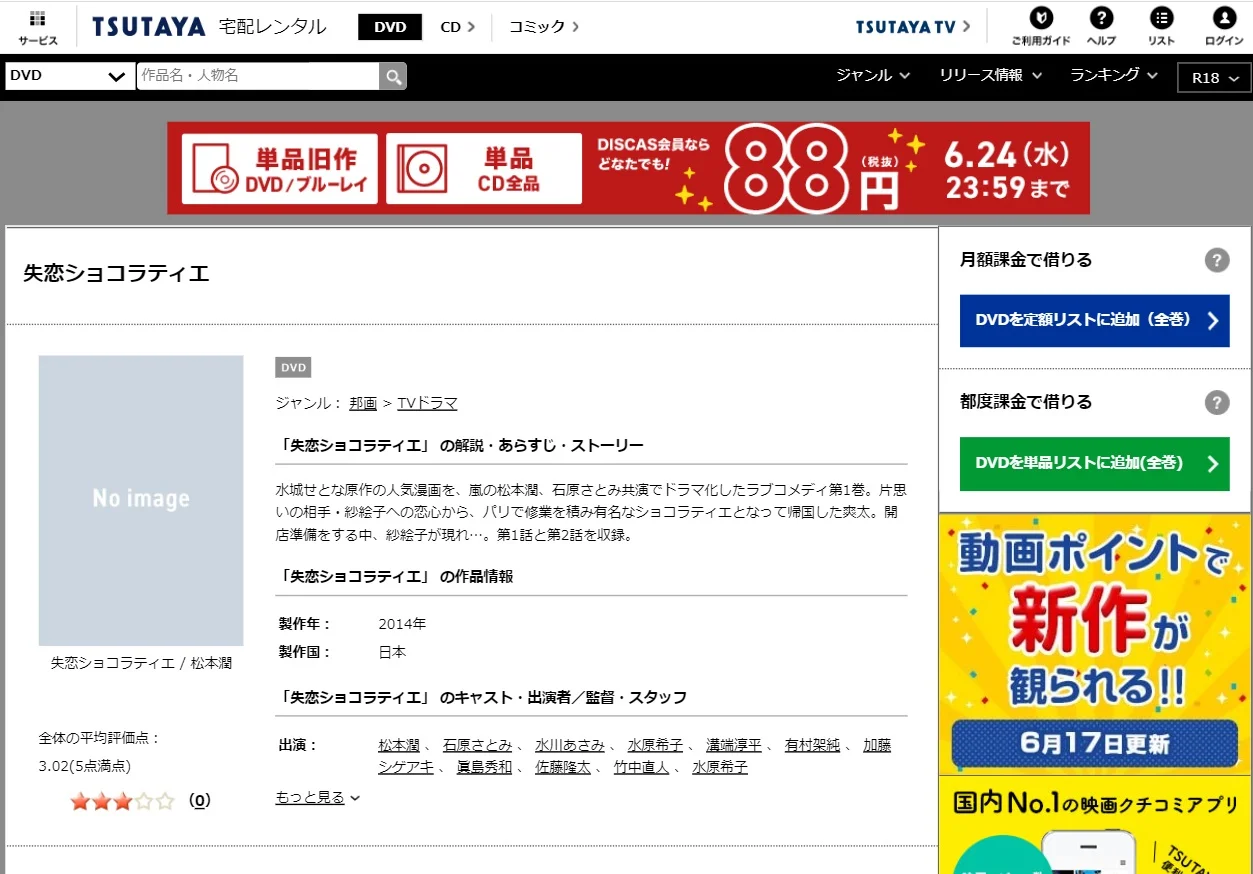1253x874 pixels.
Task: Open cast link 石原さとみ
Action: (x=477, y=746)
